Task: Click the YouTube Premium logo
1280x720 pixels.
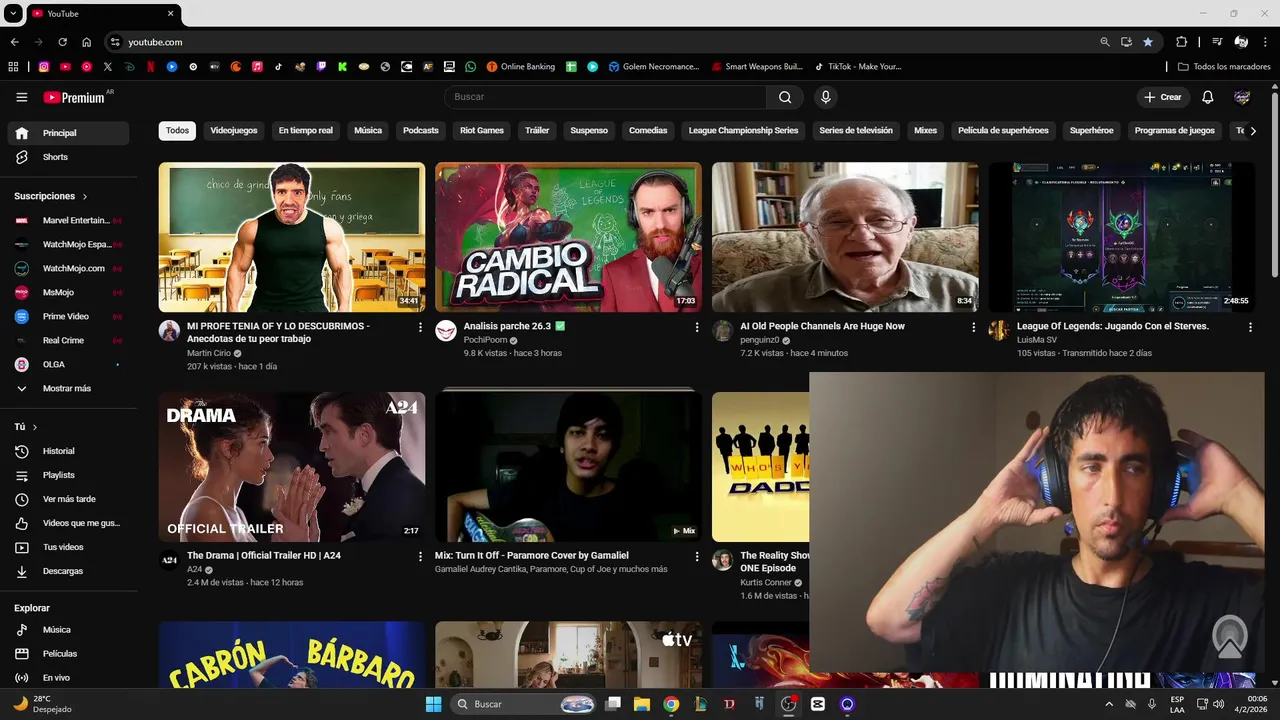Action: pyautogui.click(x=74, y=97)
